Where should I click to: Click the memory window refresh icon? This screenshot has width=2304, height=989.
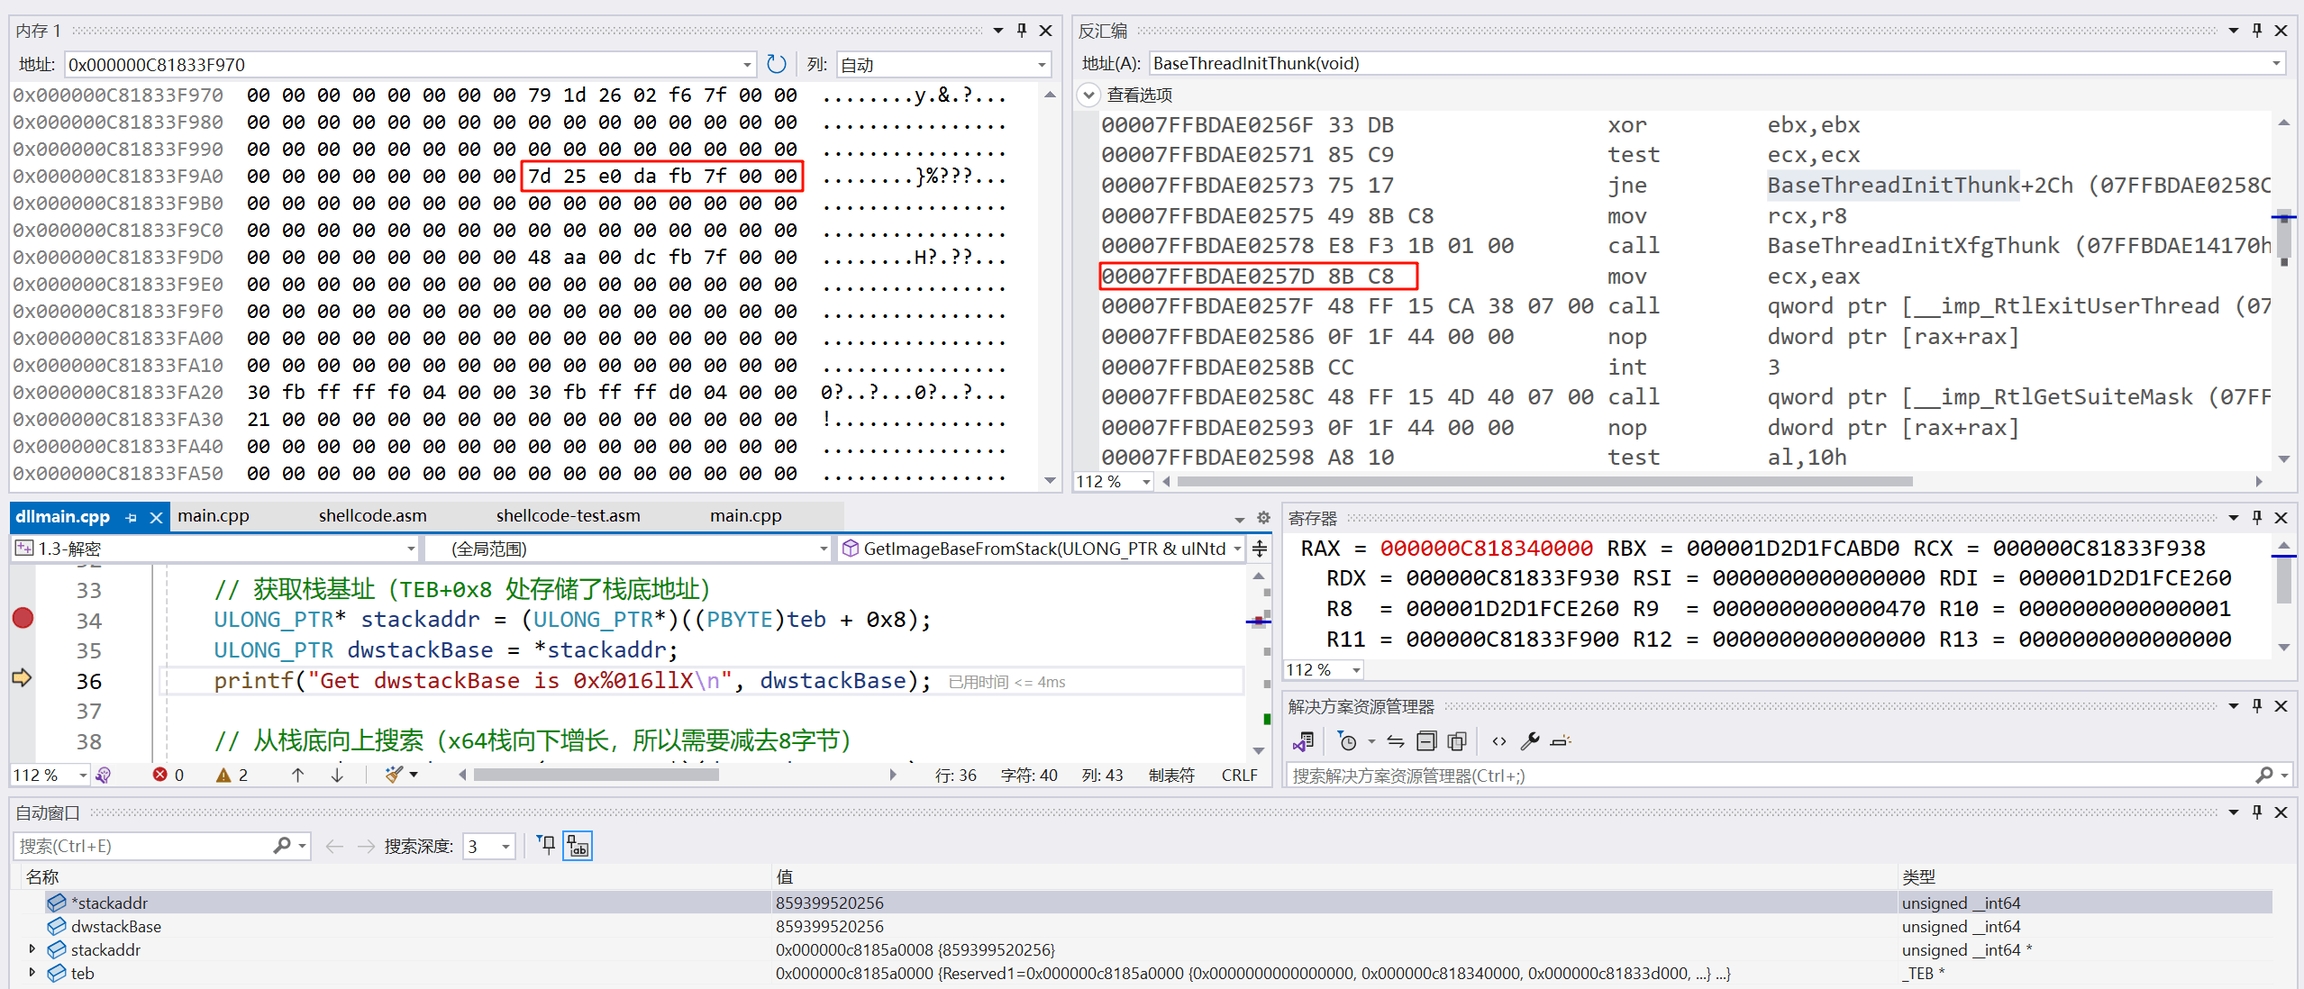pyautogui.click(x=776, y=64)
